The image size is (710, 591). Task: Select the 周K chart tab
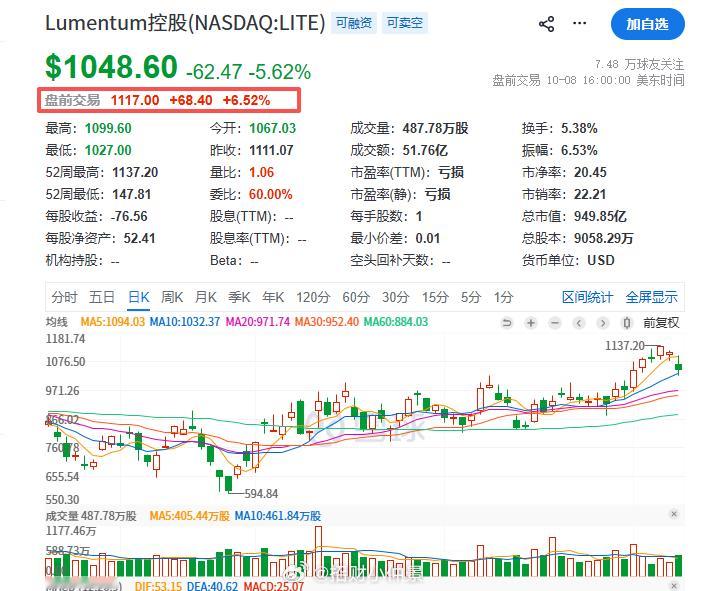tap(172, 297)
